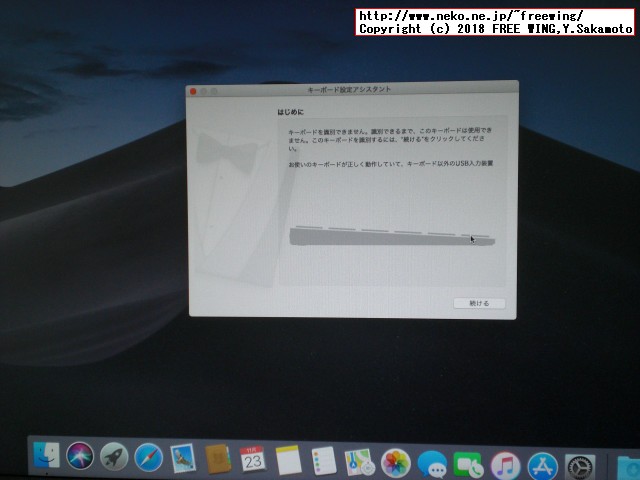Open Maps icon in Dock
640x480 pixels.
[x=359, y=463]
